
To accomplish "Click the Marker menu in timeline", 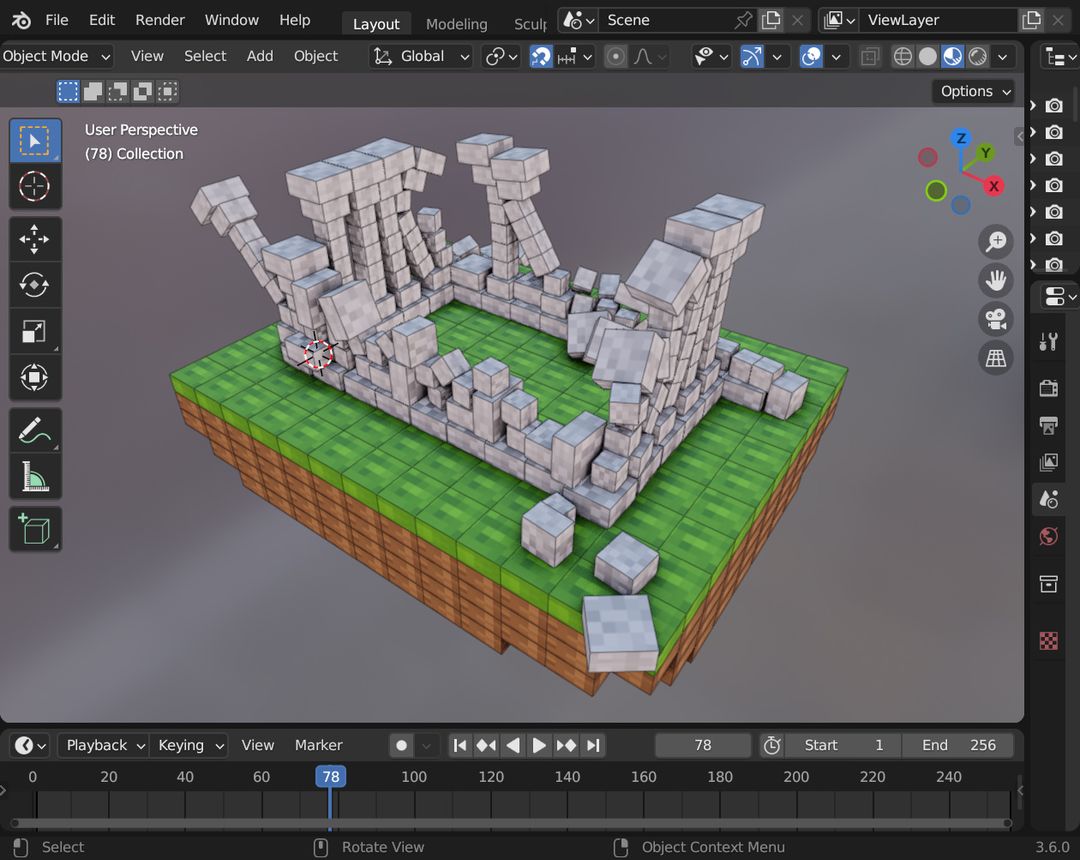I will pyautogui.click(x=318, y=745).
